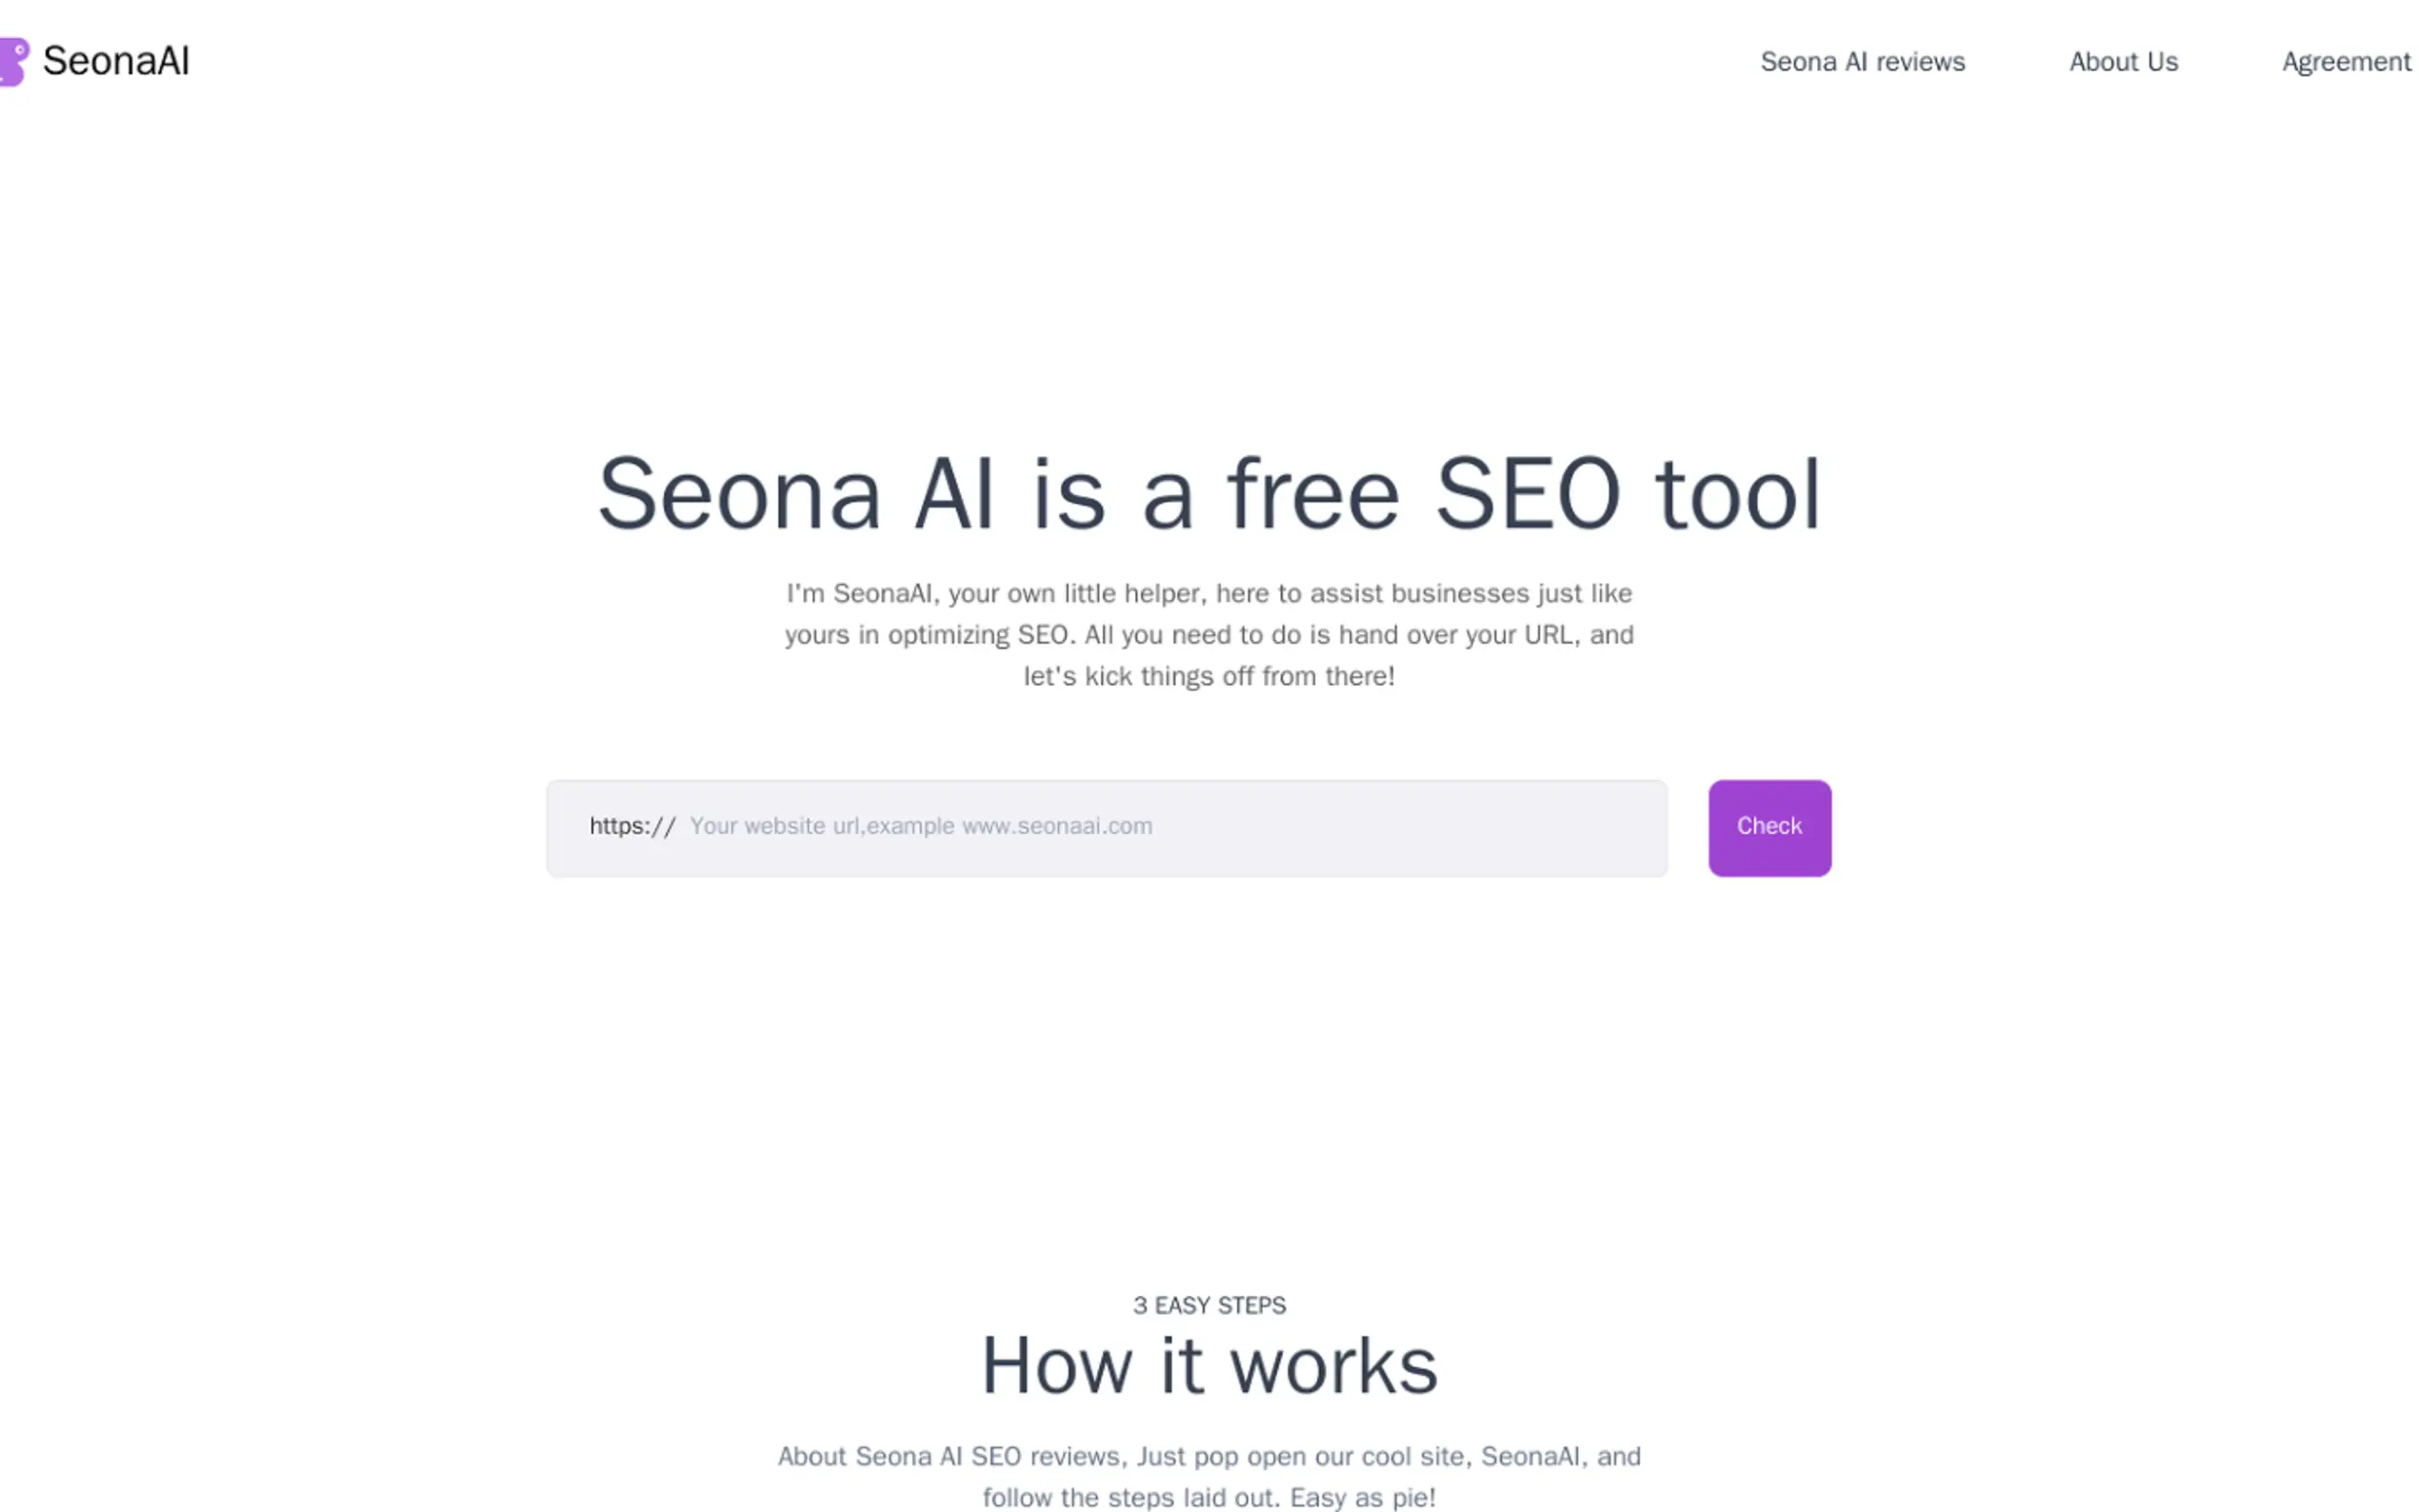Open the Seona AI reviews page
The image size is (2419, 1512).
tap(1862, 62)
